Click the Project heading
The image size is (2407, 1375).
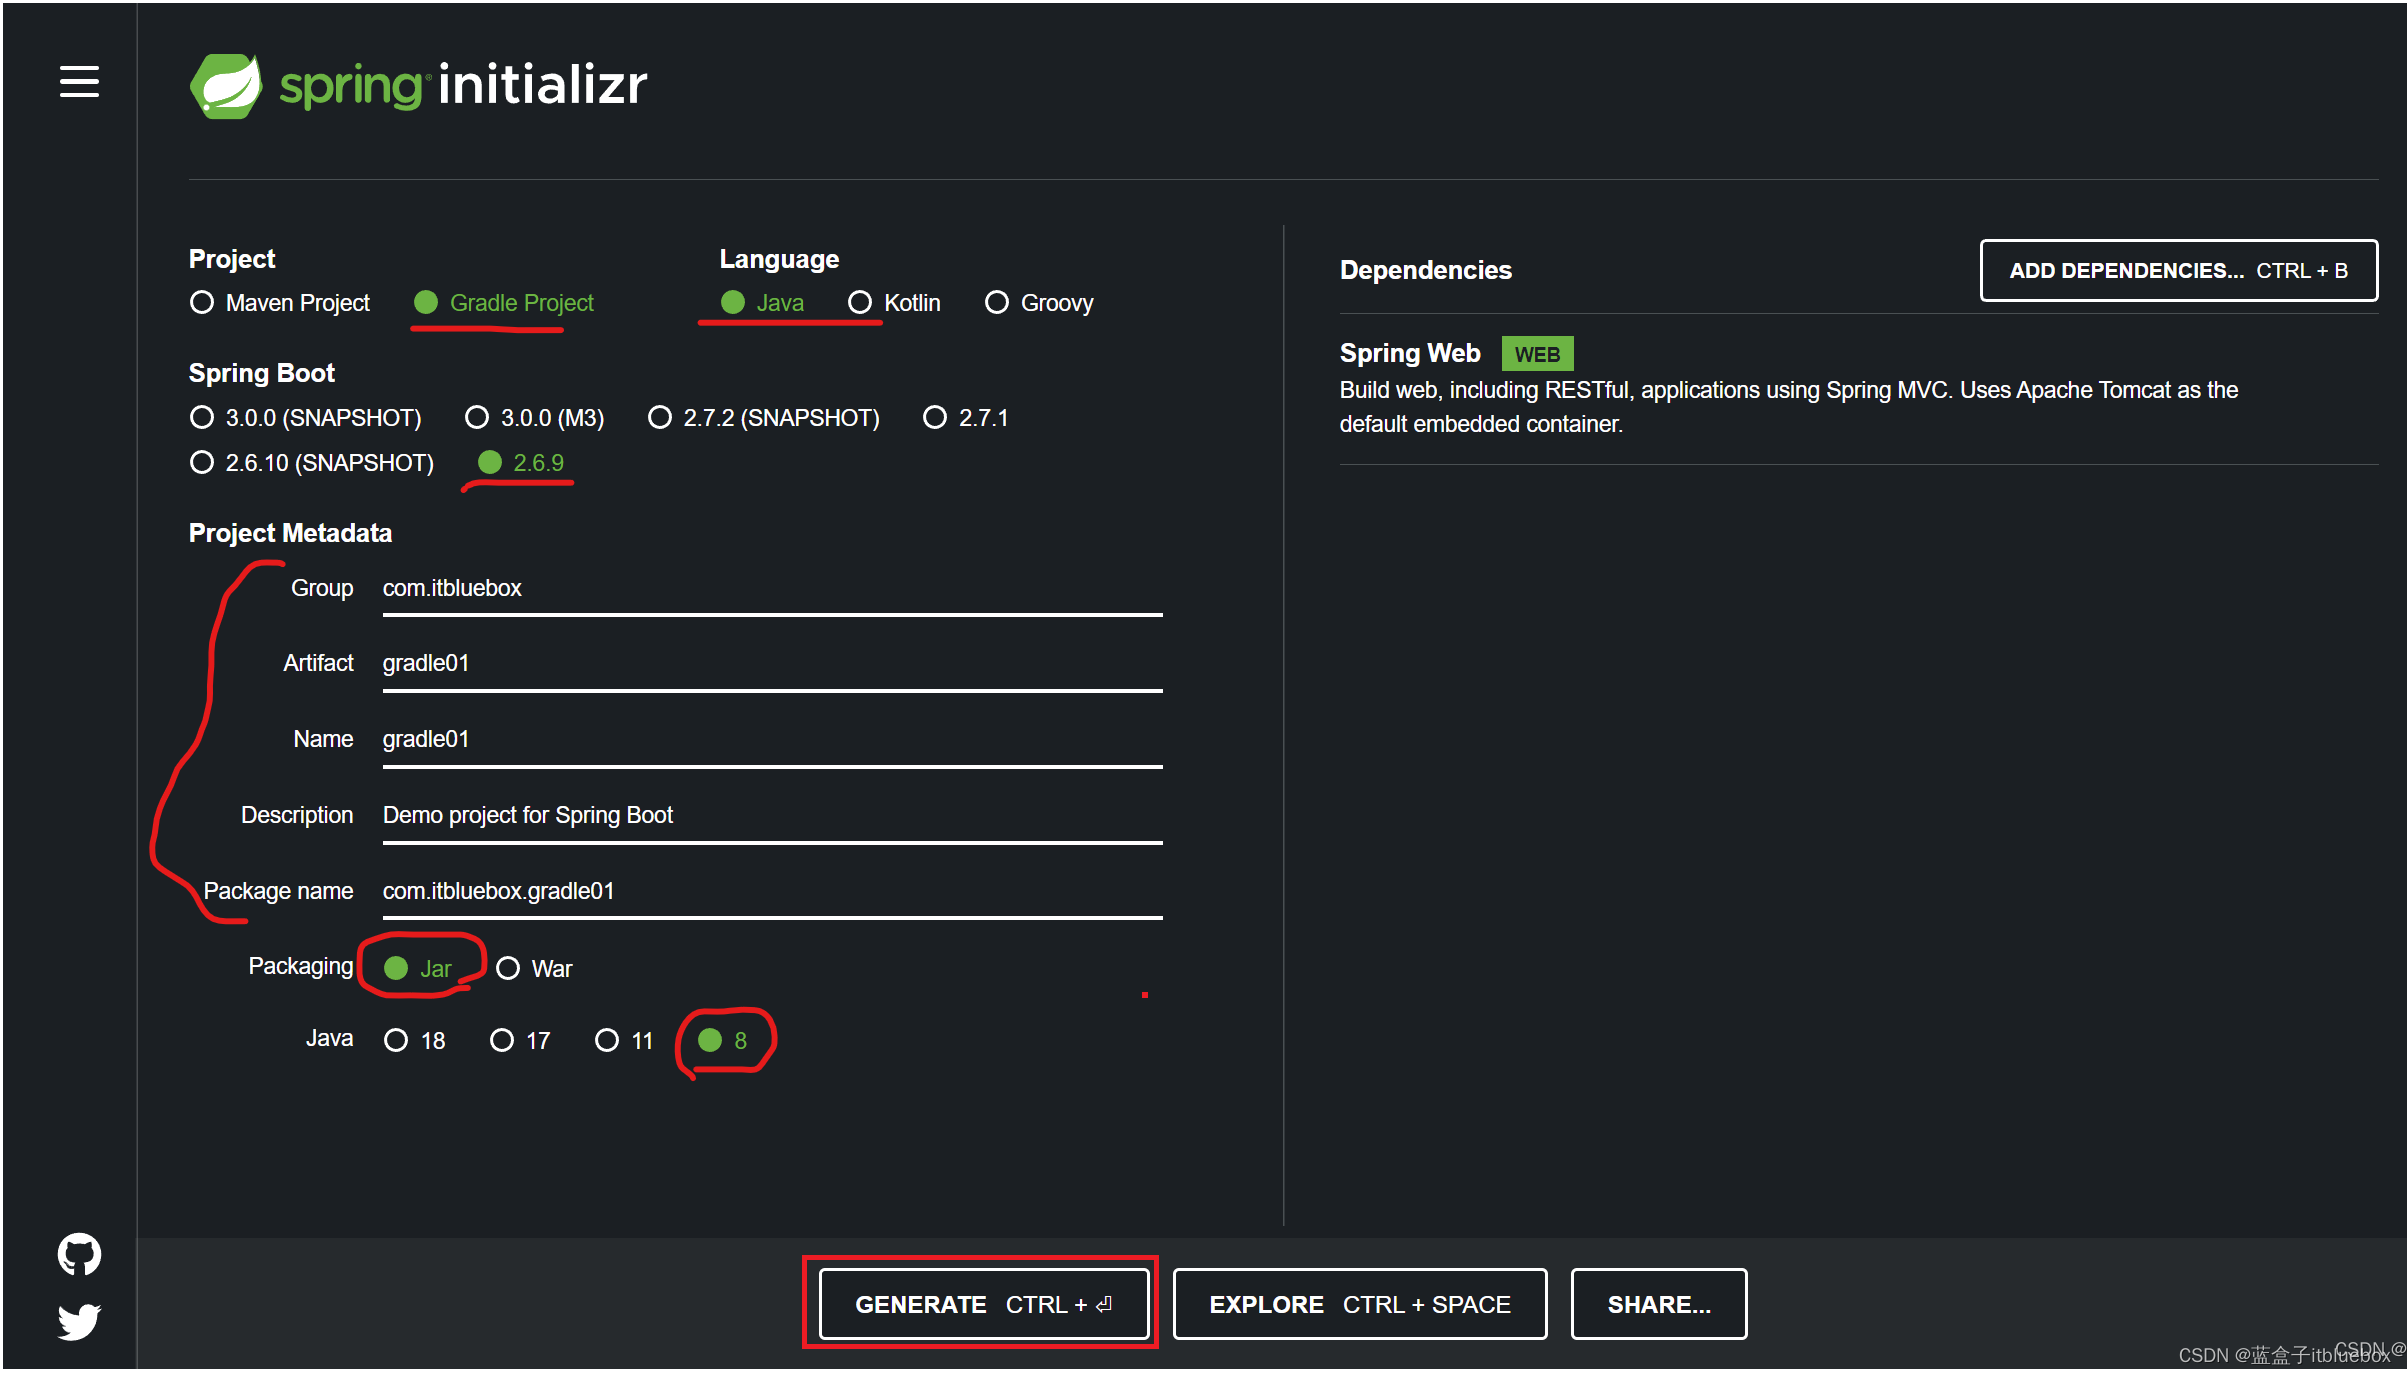231,259
